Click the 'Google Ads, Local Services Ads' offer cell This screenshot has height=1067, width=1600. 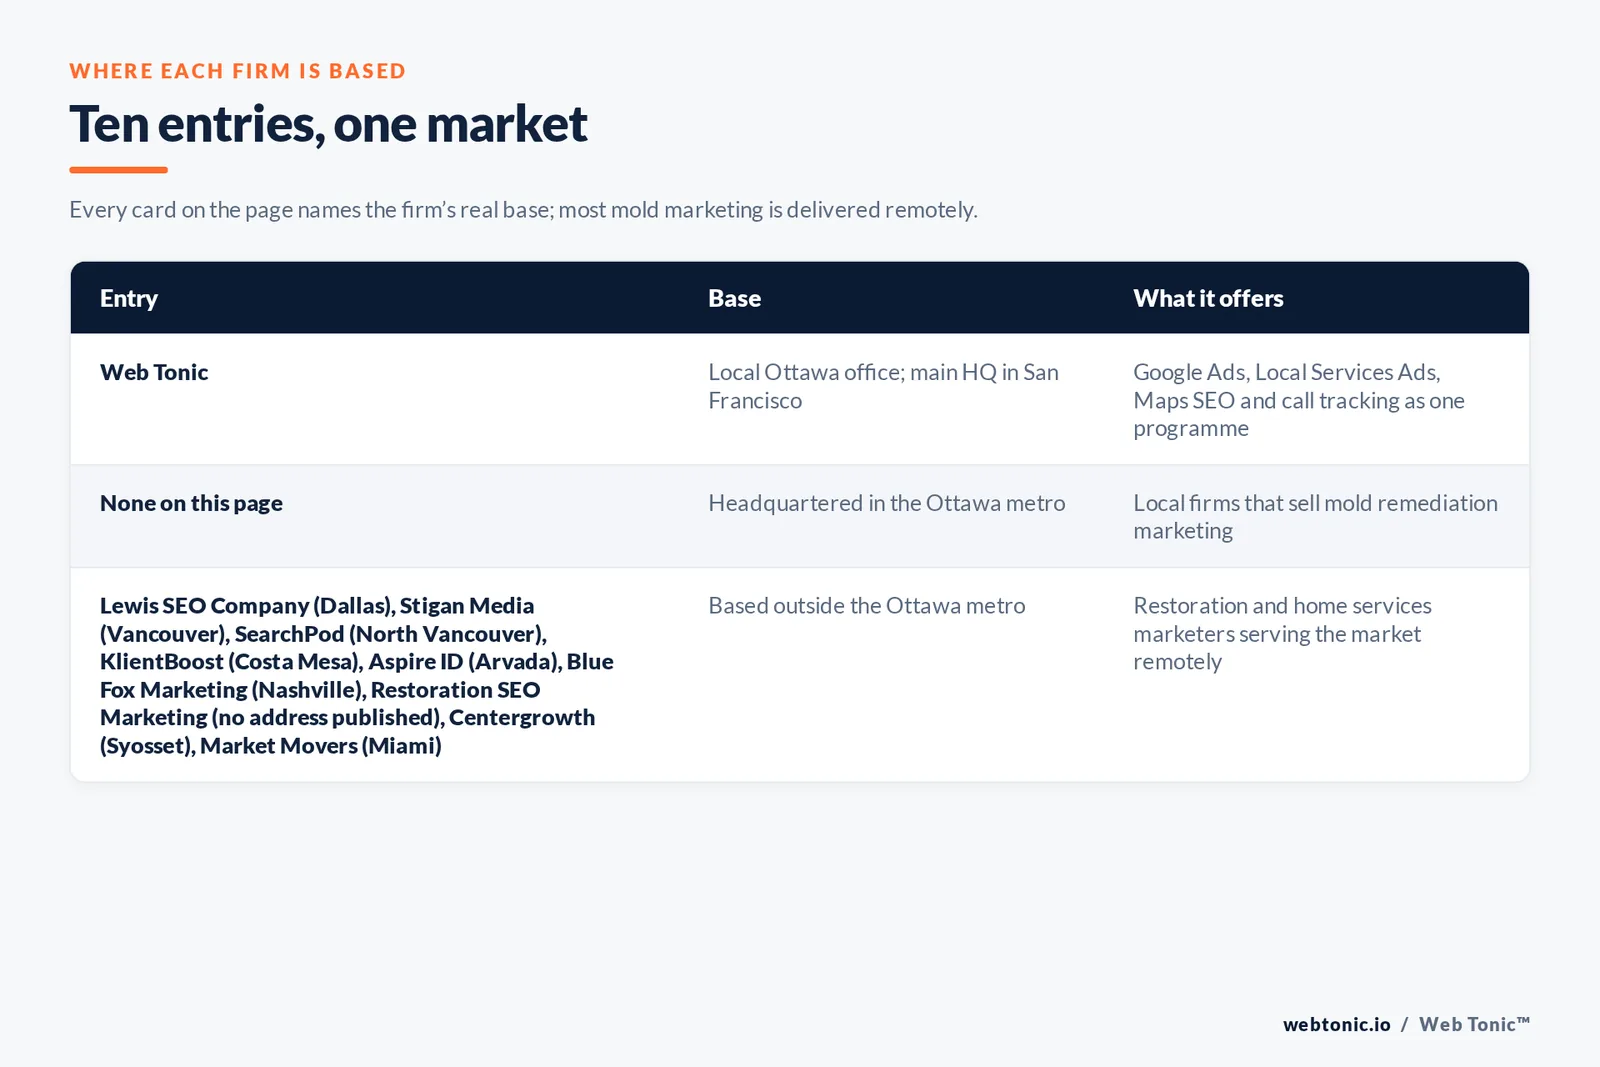1299,400
